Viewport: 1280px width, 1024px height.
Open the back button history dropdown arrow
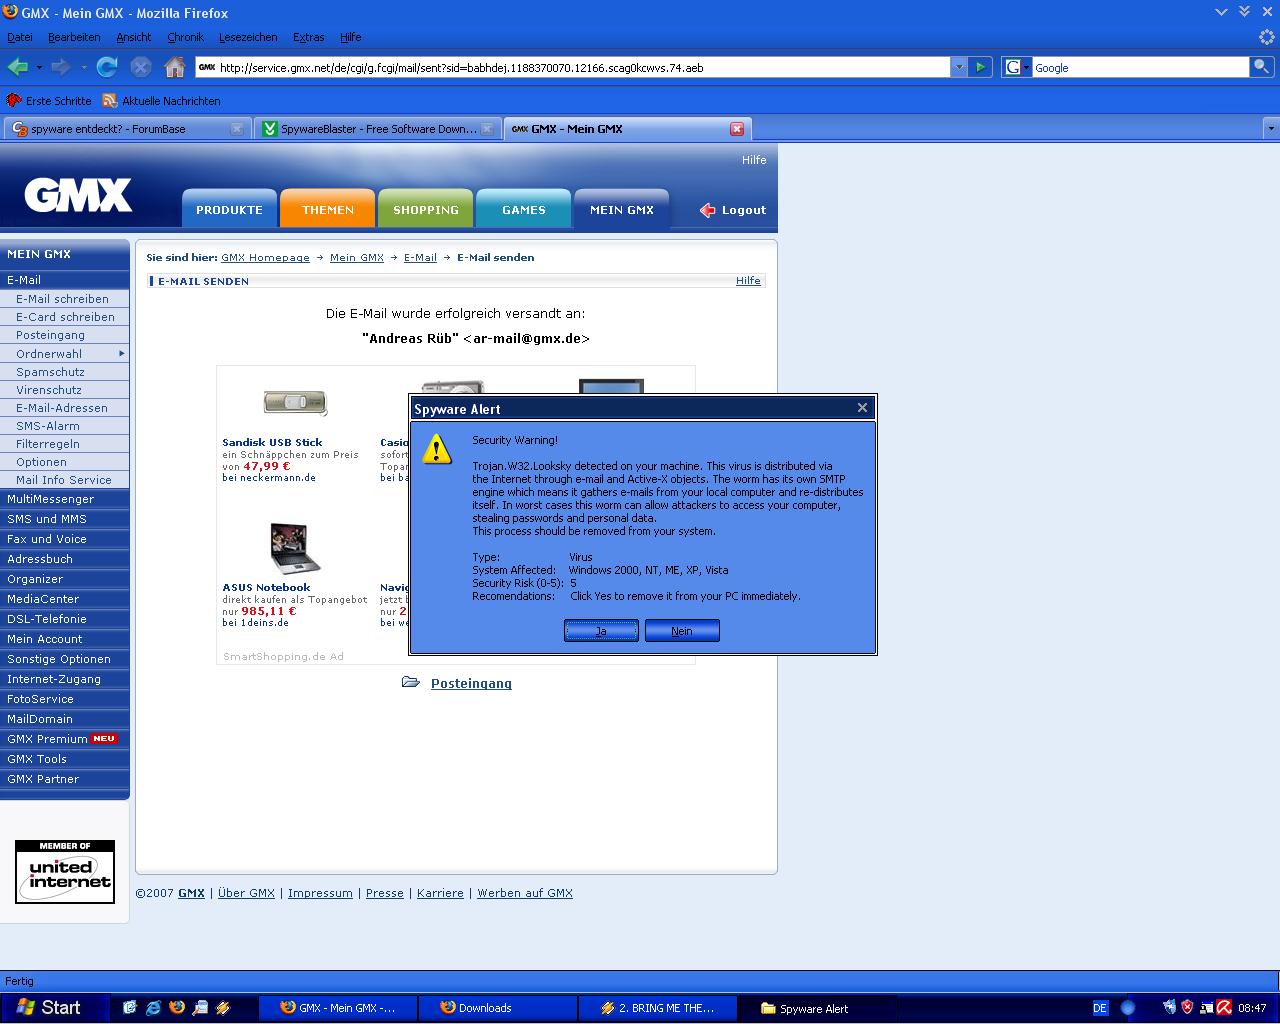click(x=39, y=67)
